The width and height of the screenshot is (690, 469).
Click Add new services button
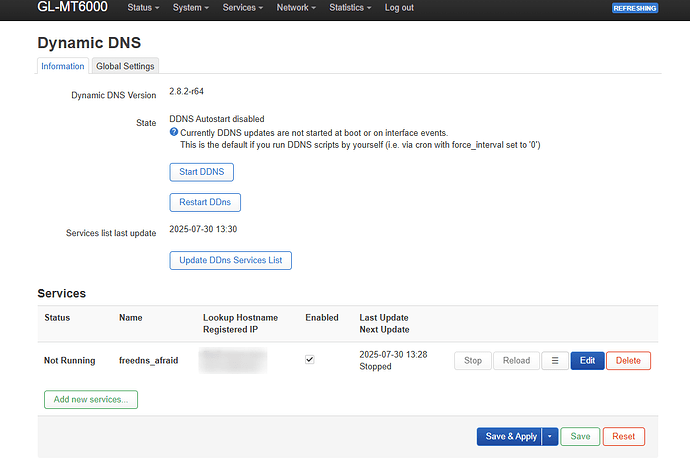91,399
